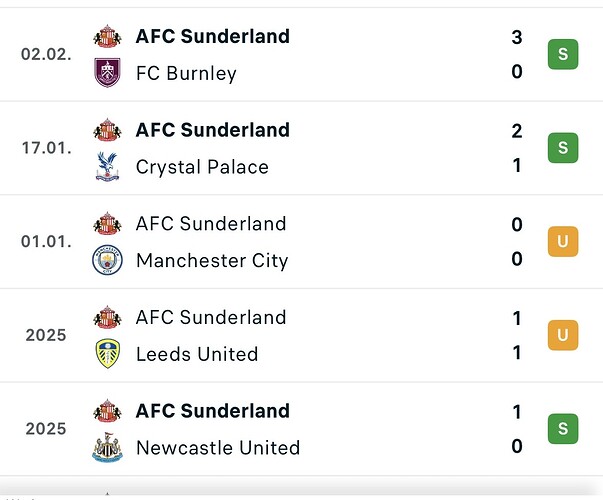
Task: Open the Manchester City team link
Action: 212,261
